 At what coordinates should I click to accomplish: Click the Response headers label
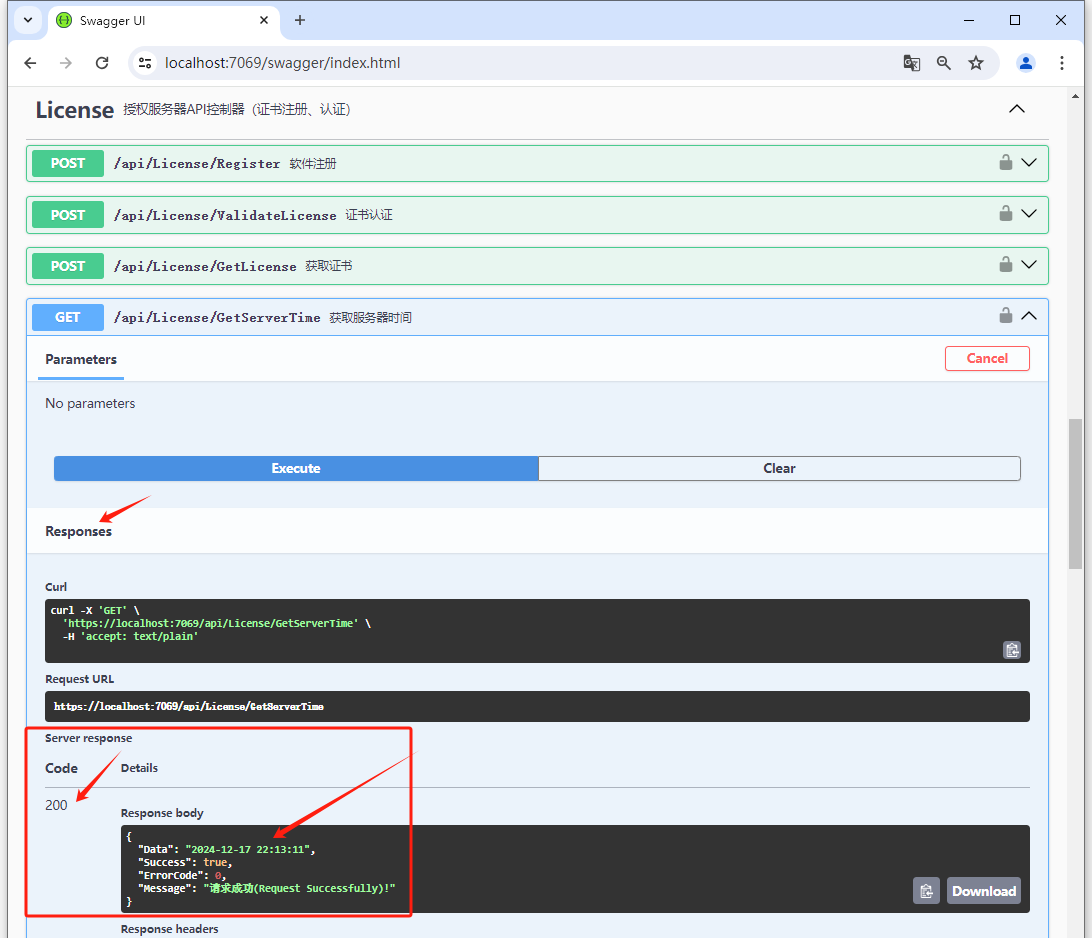click(169, 929)
